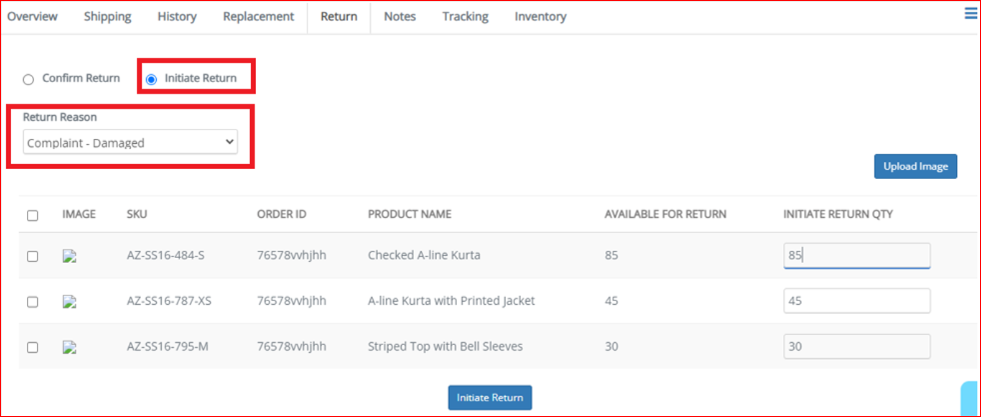Focus the return qty field showing 45
This screenshot has height=417, width=981.
(x=856, y=301)
